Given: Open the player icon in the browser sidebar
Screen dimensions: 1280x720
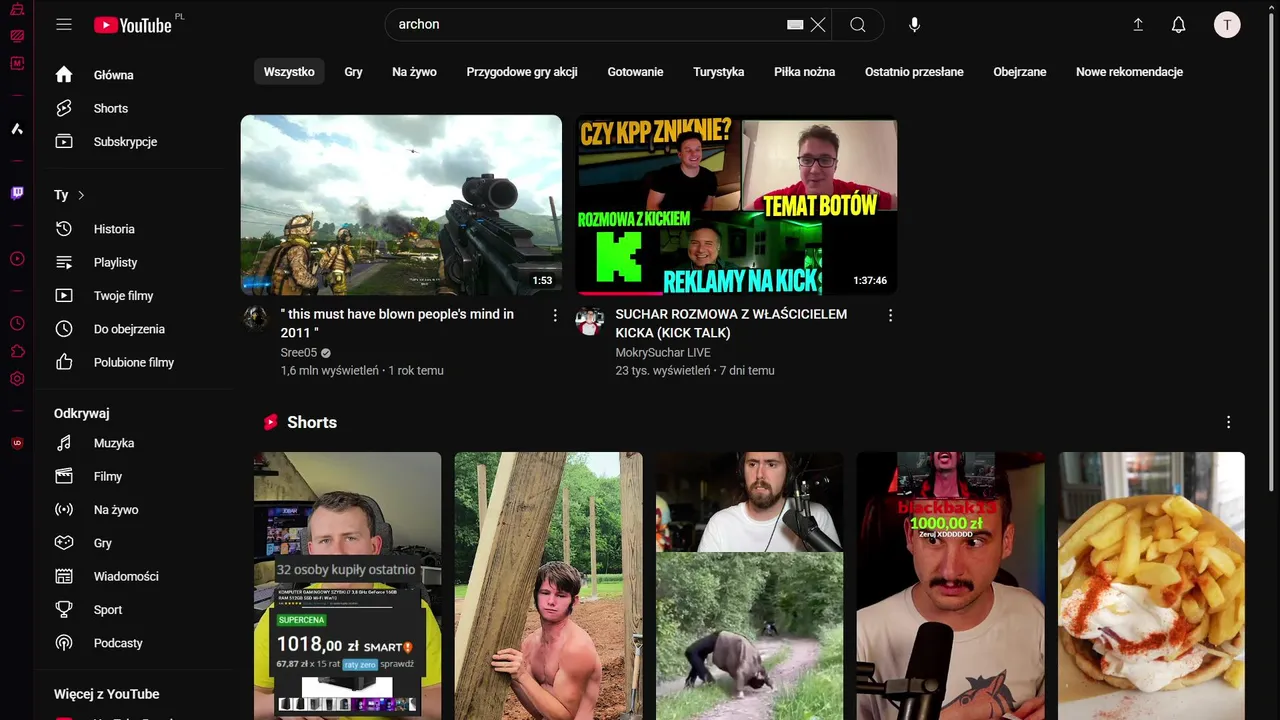Looking at the screenshot, I should pos(17,259).
